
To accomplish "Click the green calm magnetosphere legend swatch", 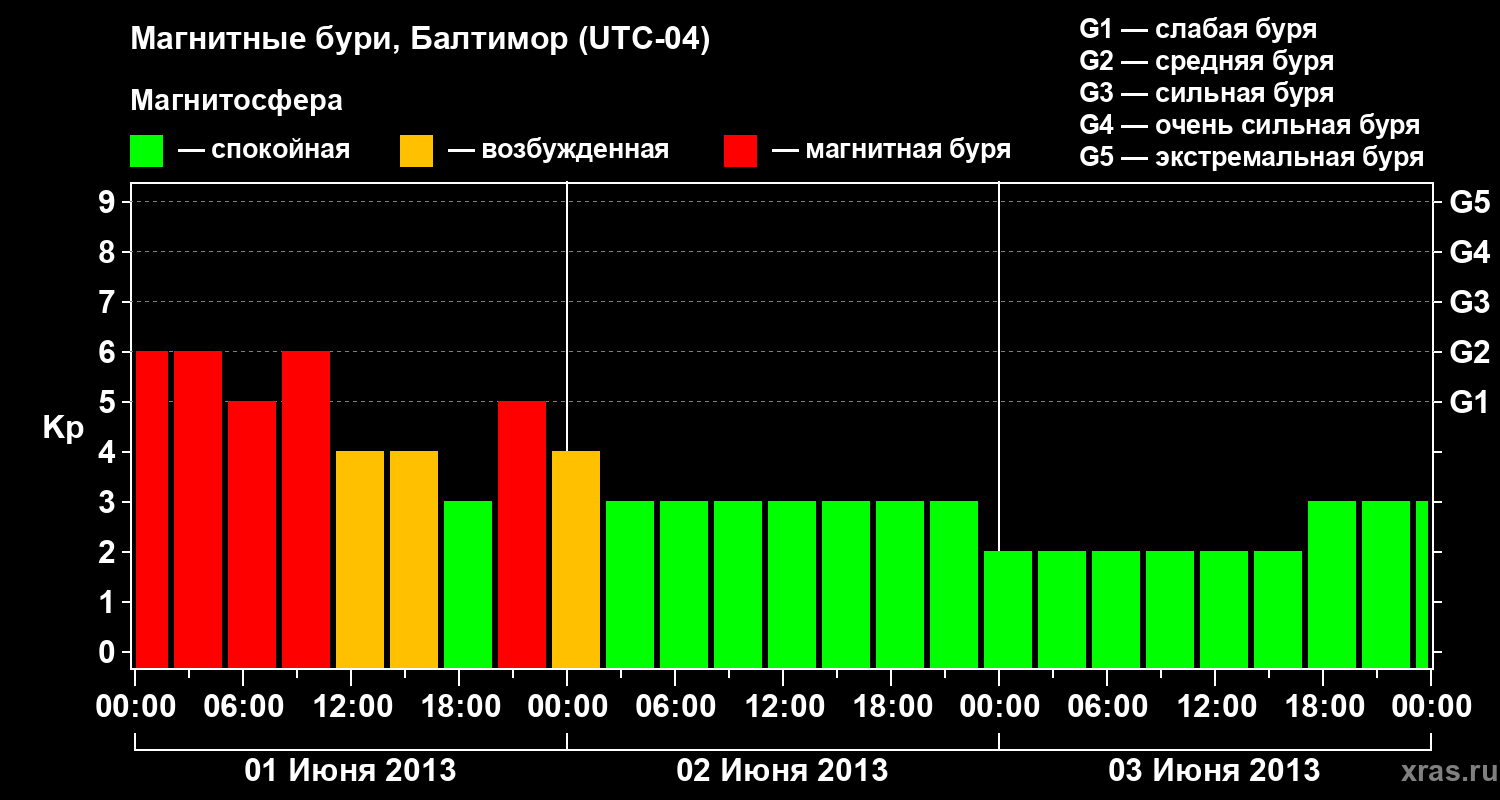I will point(146,151).
